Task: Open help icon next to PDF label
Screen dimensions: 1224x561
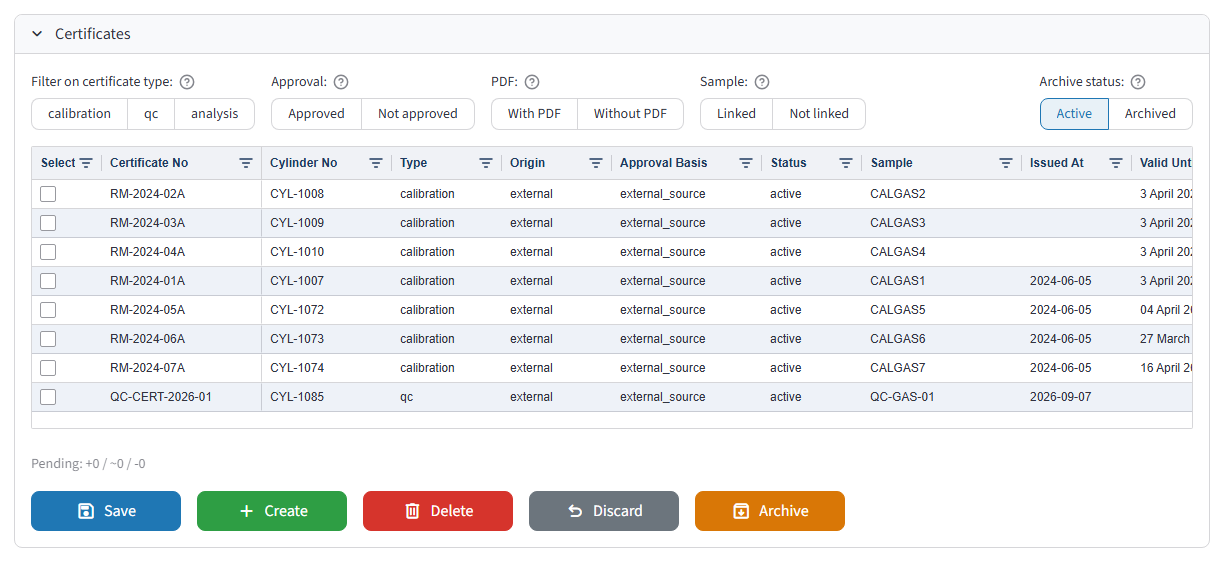Action: point(532,82)
